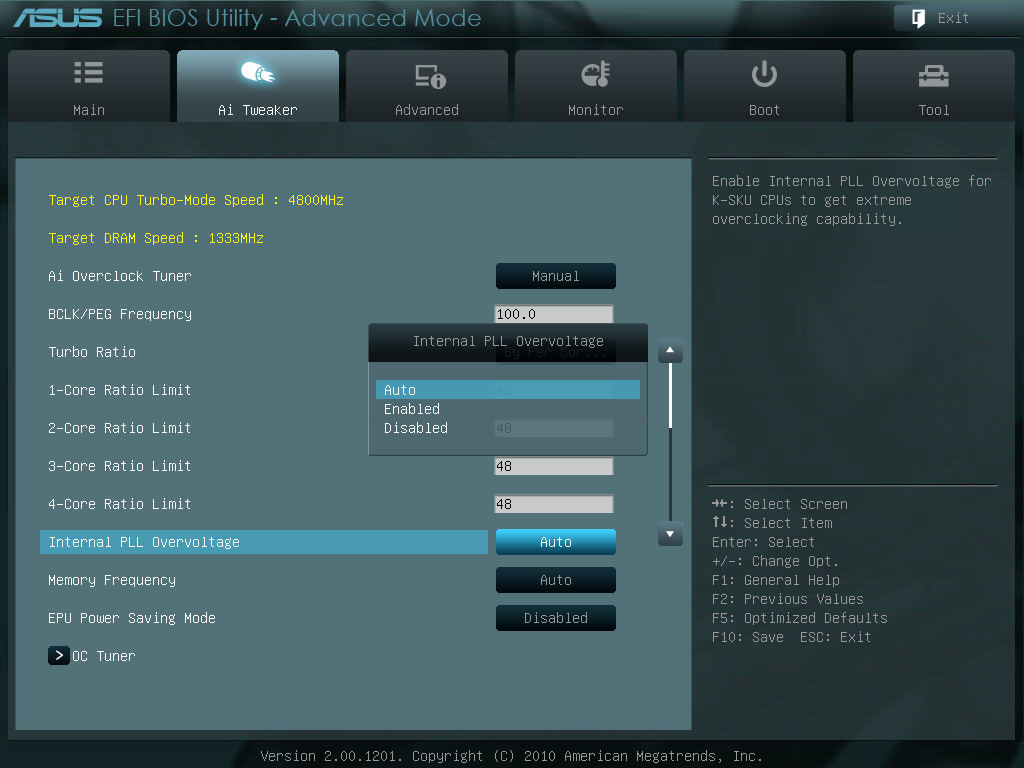Open the Boot tab label

point(764,110)
